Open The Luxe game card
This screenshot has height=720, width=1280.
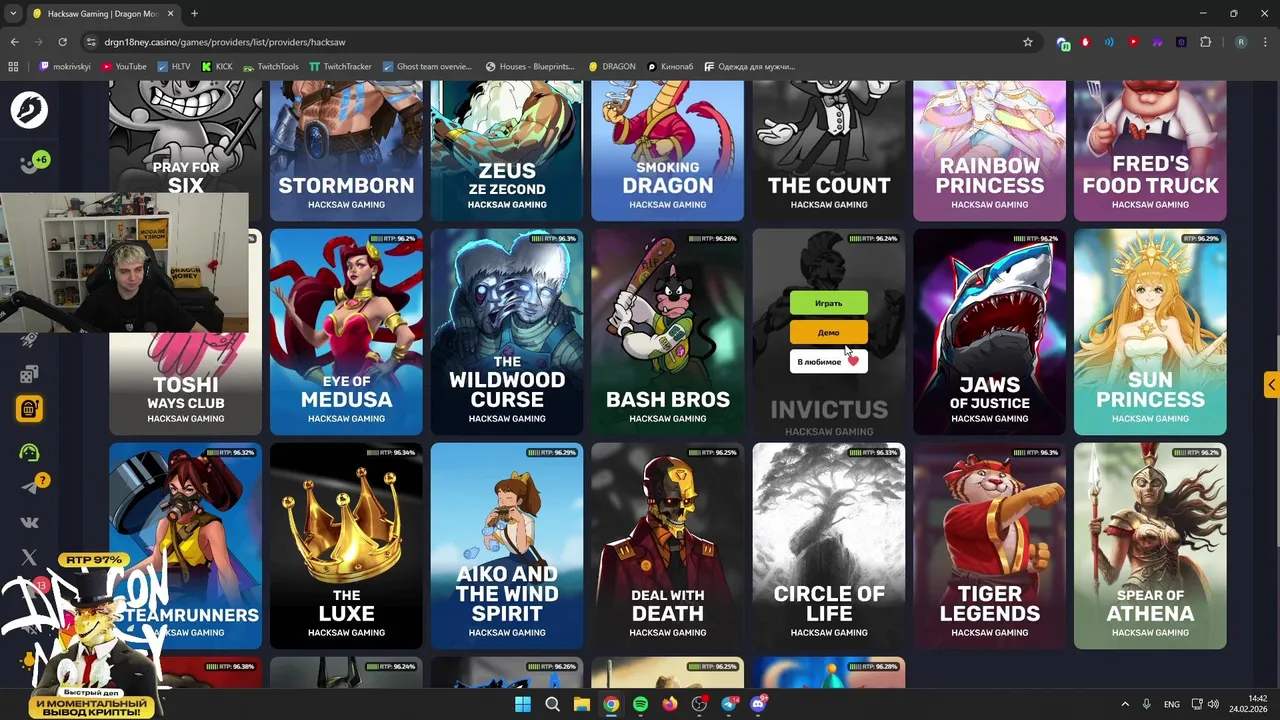pyautogui.click(x=346, y=546)
